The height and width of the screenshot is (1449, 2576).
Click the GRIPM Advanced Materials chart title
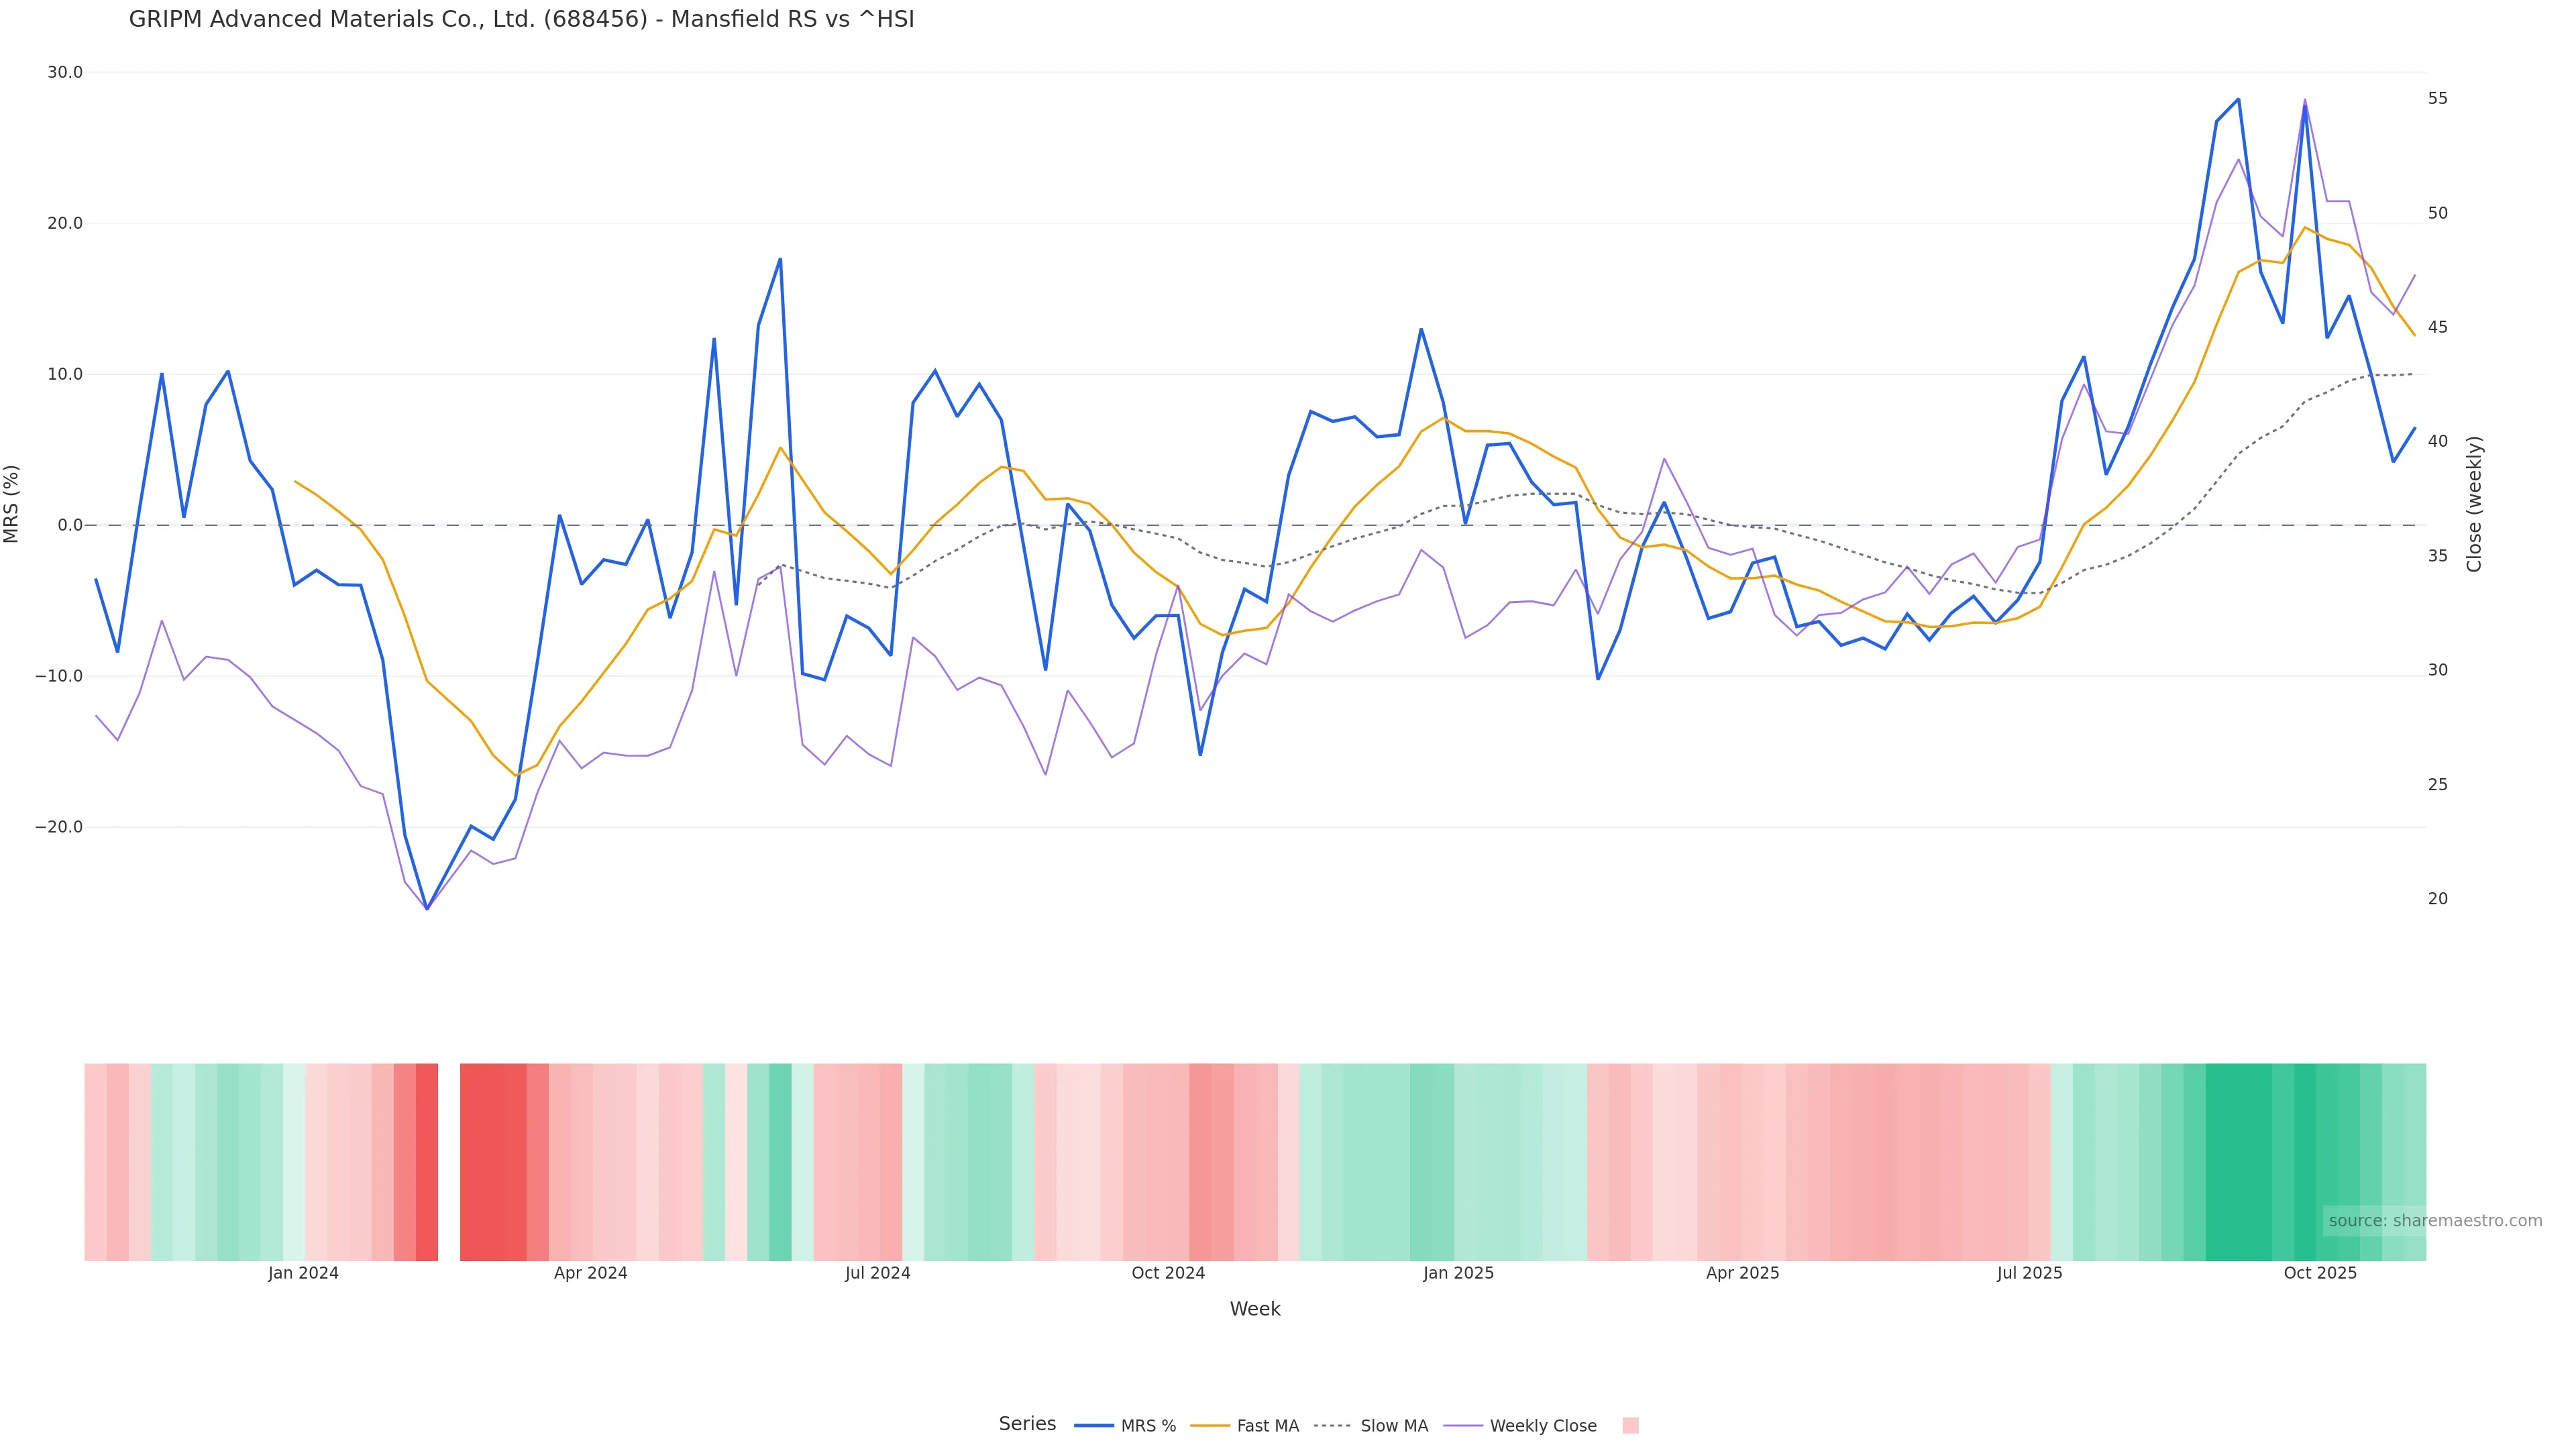pos(521,20)
